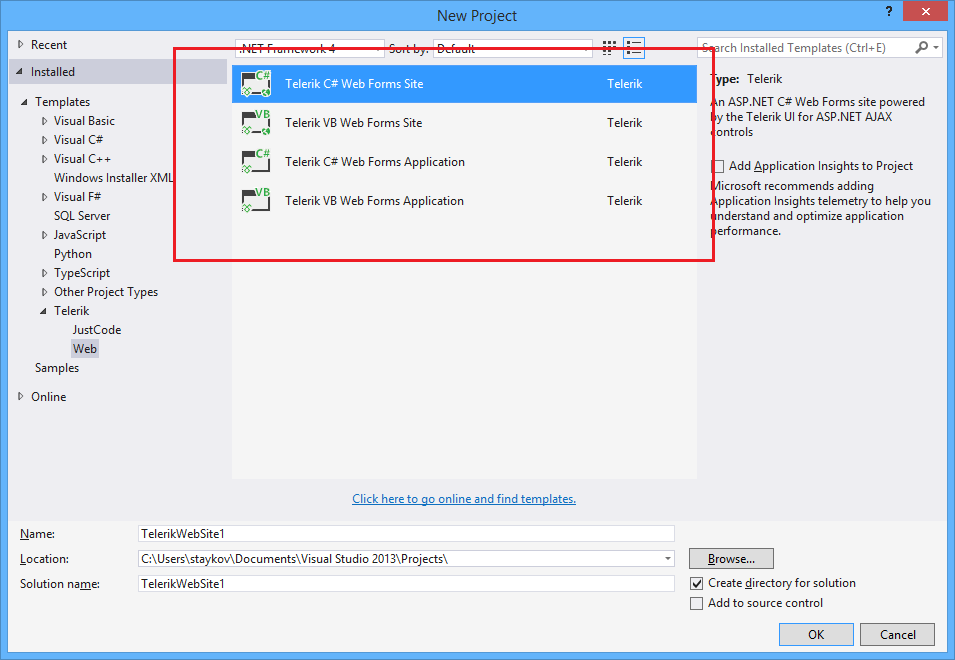Select the JustCode category
This screenshot has width=955, height=660.
(x=97, y=330)
